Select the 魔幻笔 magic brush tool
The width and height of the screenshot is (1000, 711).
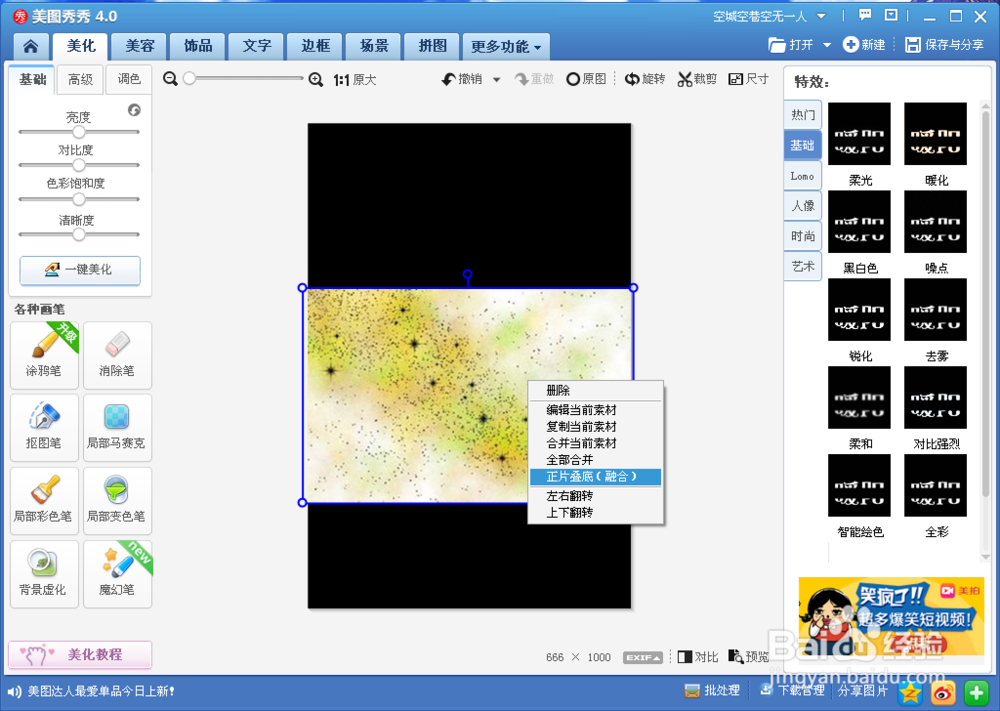point(117,574)
